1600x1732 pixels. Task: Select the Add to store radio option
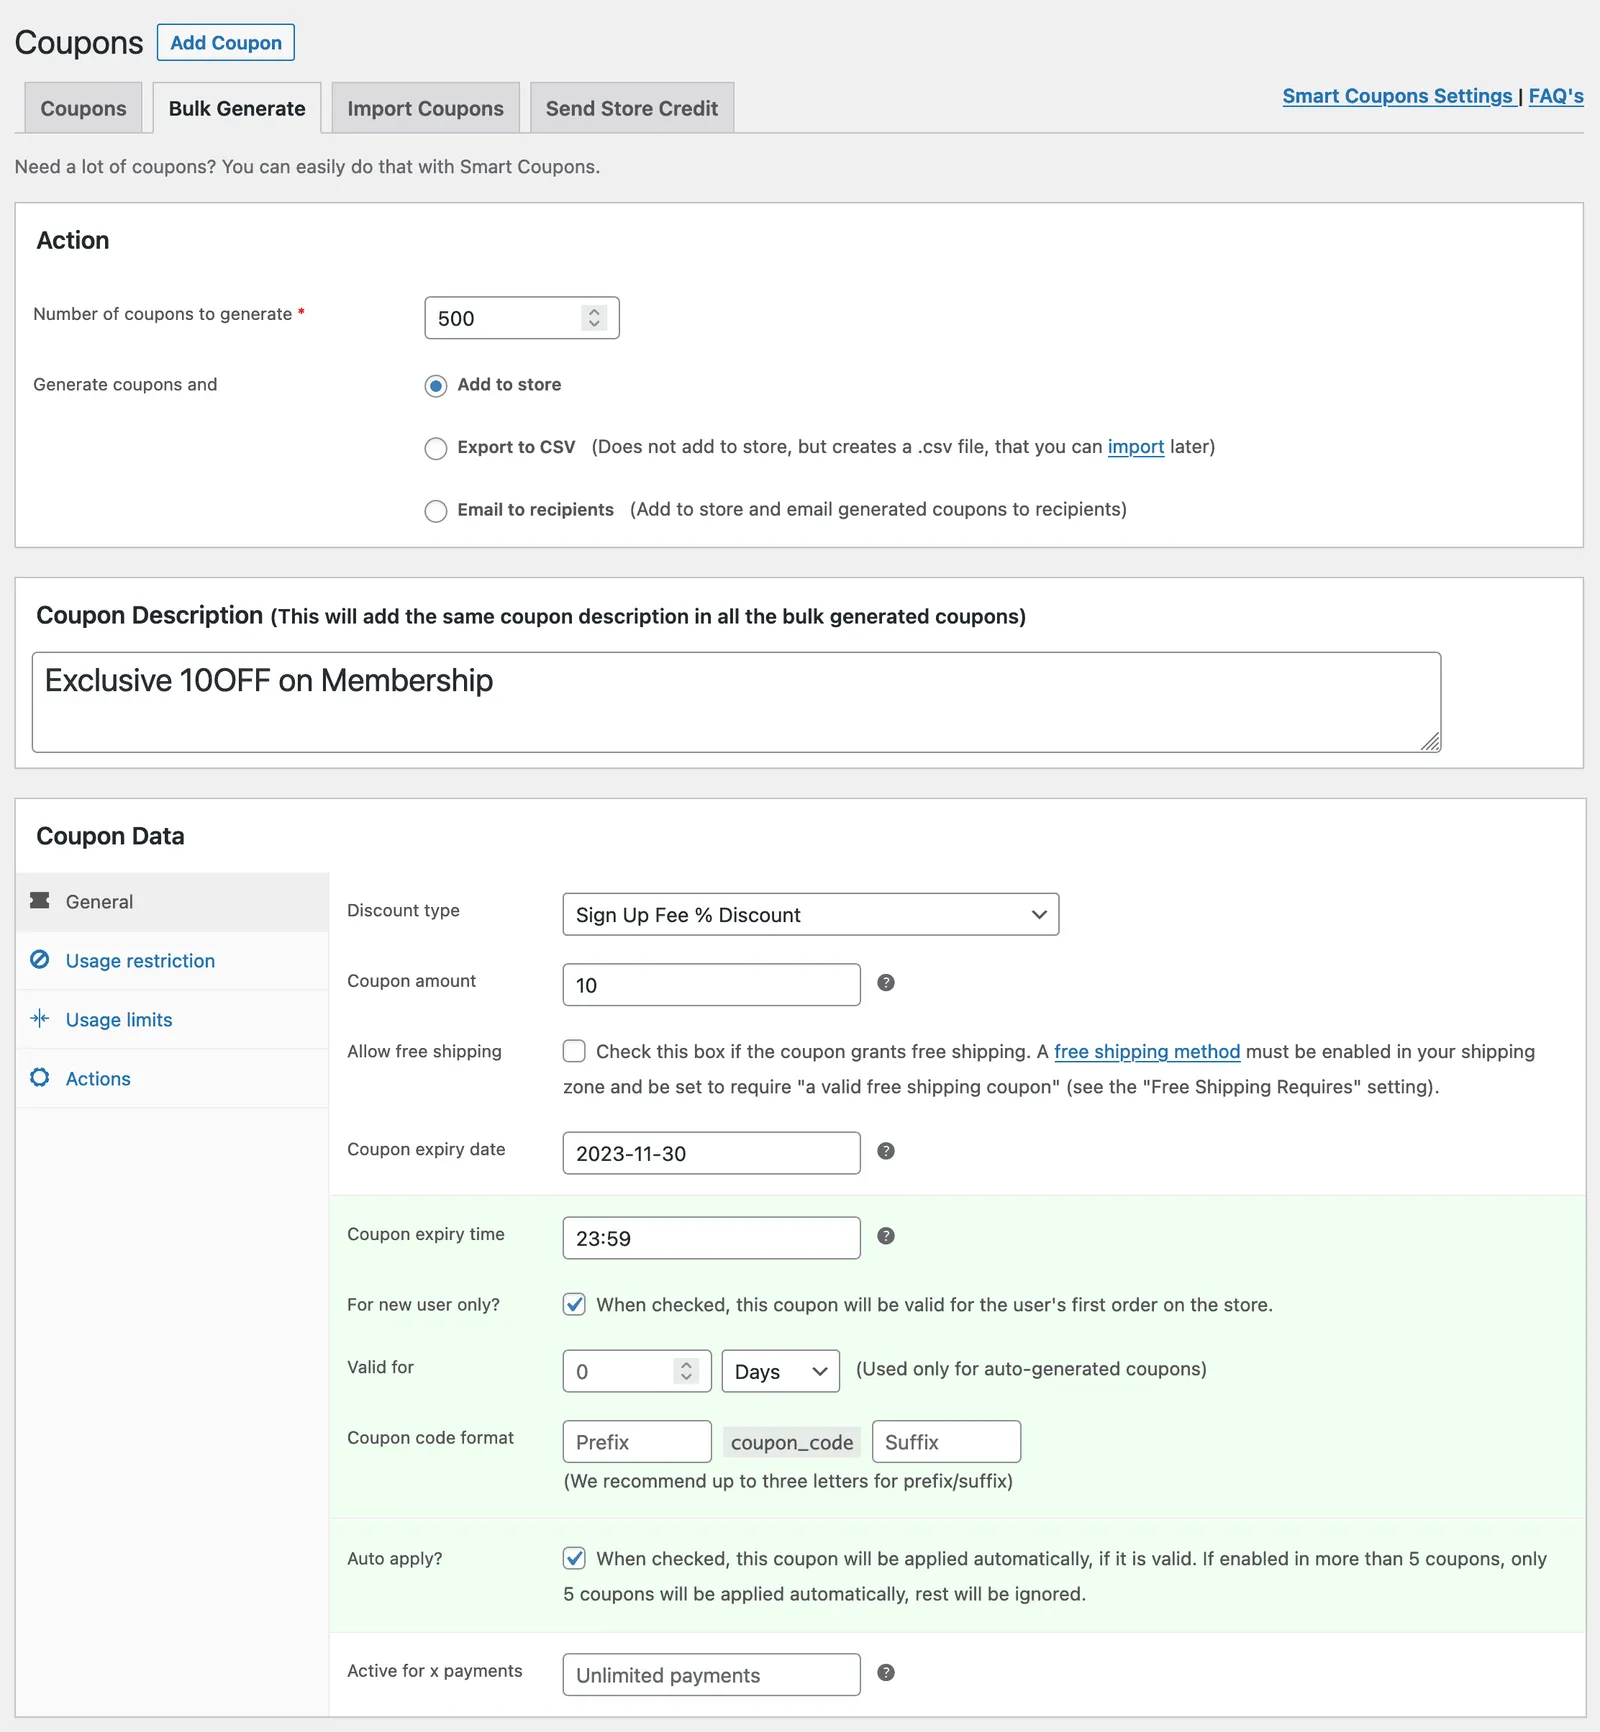436,386
